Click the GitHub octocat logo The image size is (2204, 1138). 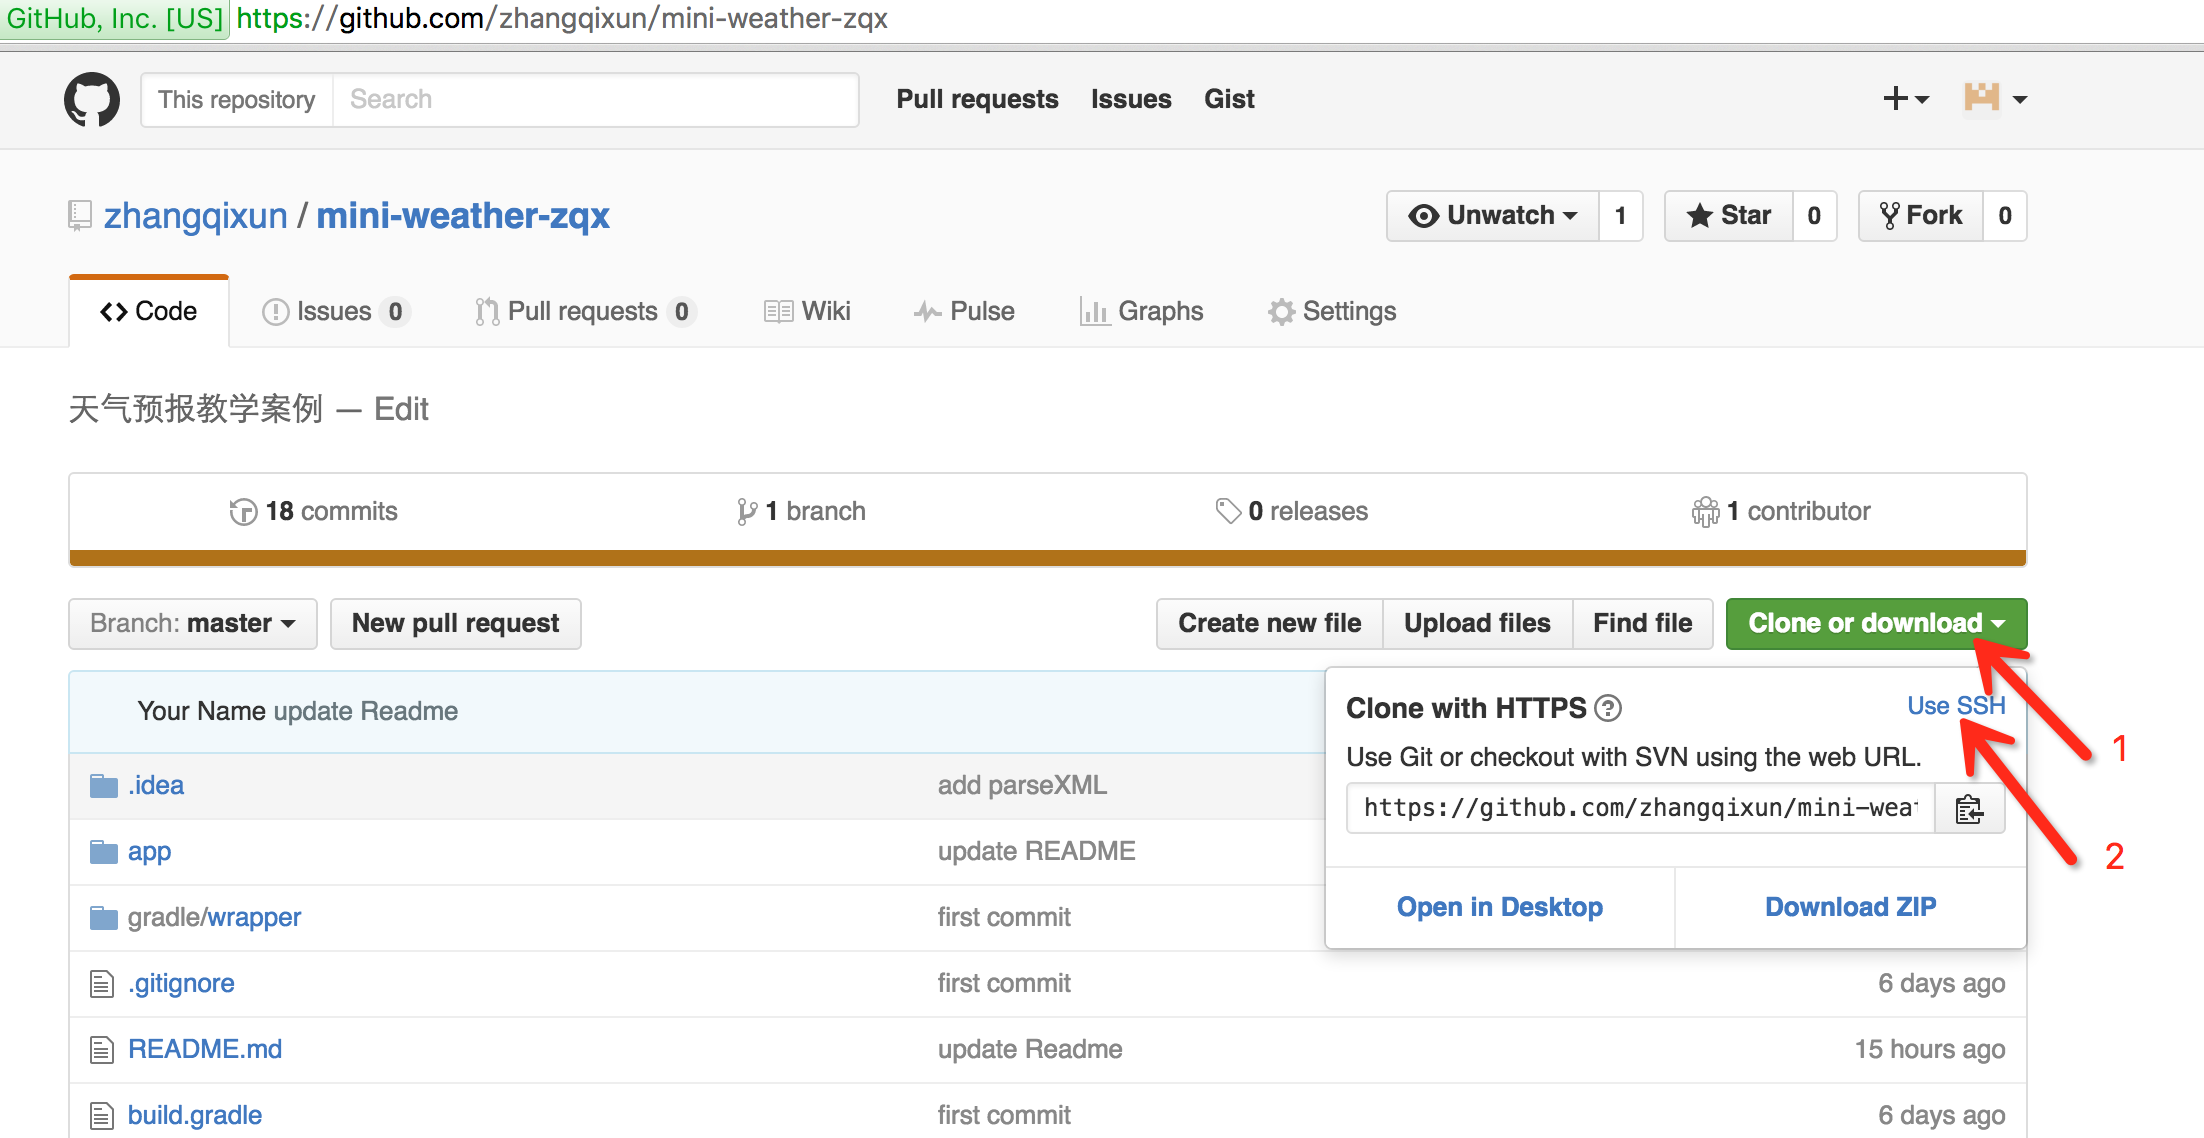pos(92,99)
